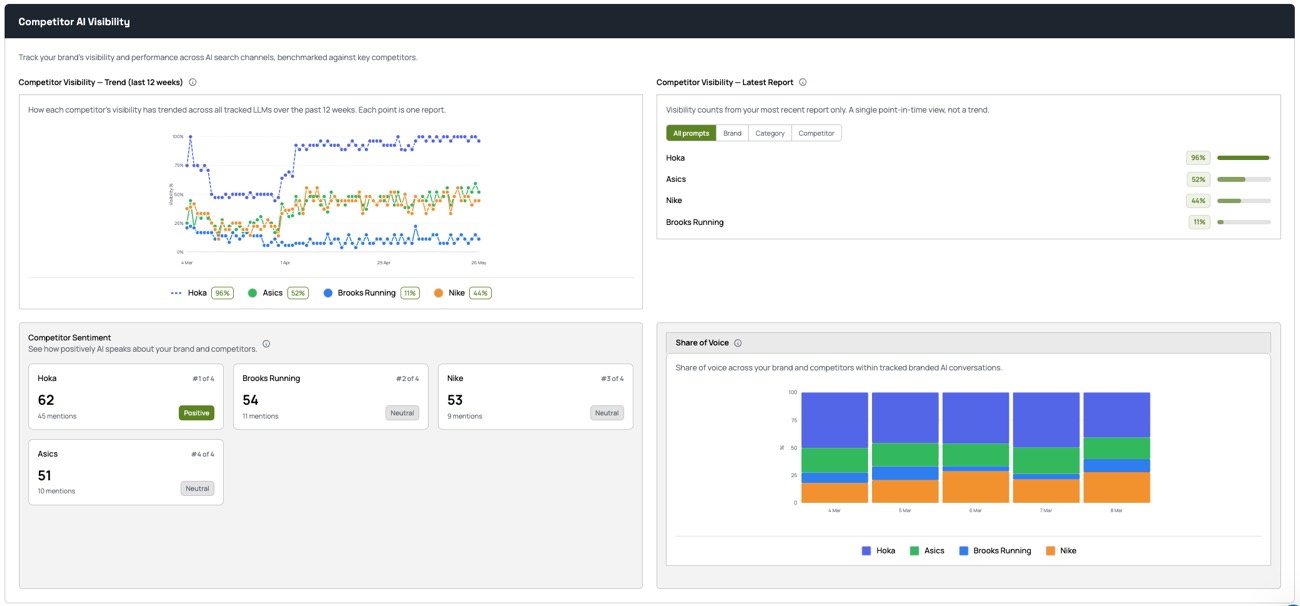Switch to the Competitor filter tab

[x=816, y=133]
